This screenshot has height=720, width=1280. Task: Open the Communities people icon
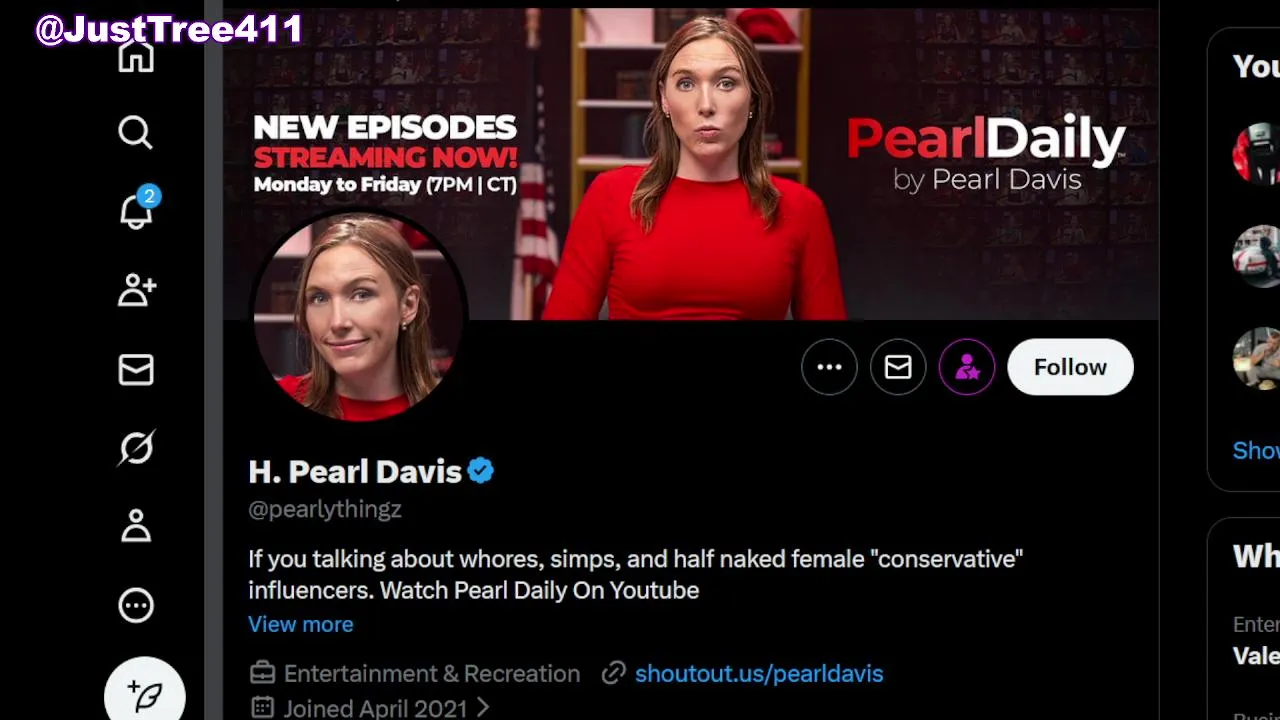click(x=137, y=290)
